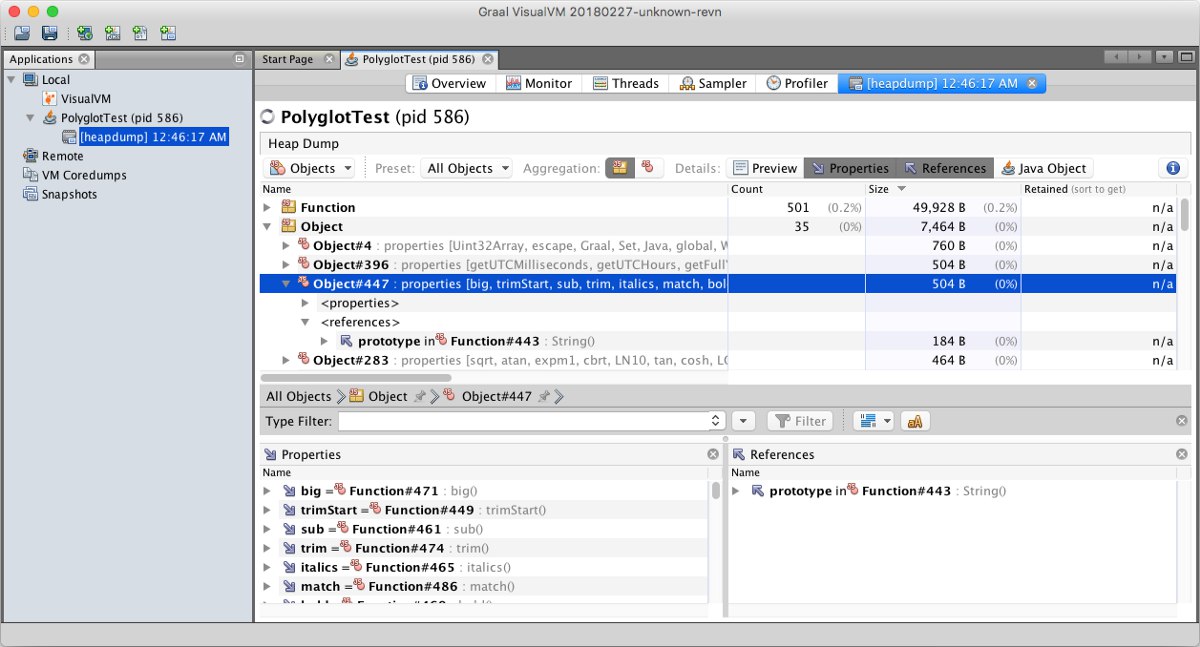Expand the <properties> node
This screenshot has width=1200, height=647.
(x=306, y=303)
